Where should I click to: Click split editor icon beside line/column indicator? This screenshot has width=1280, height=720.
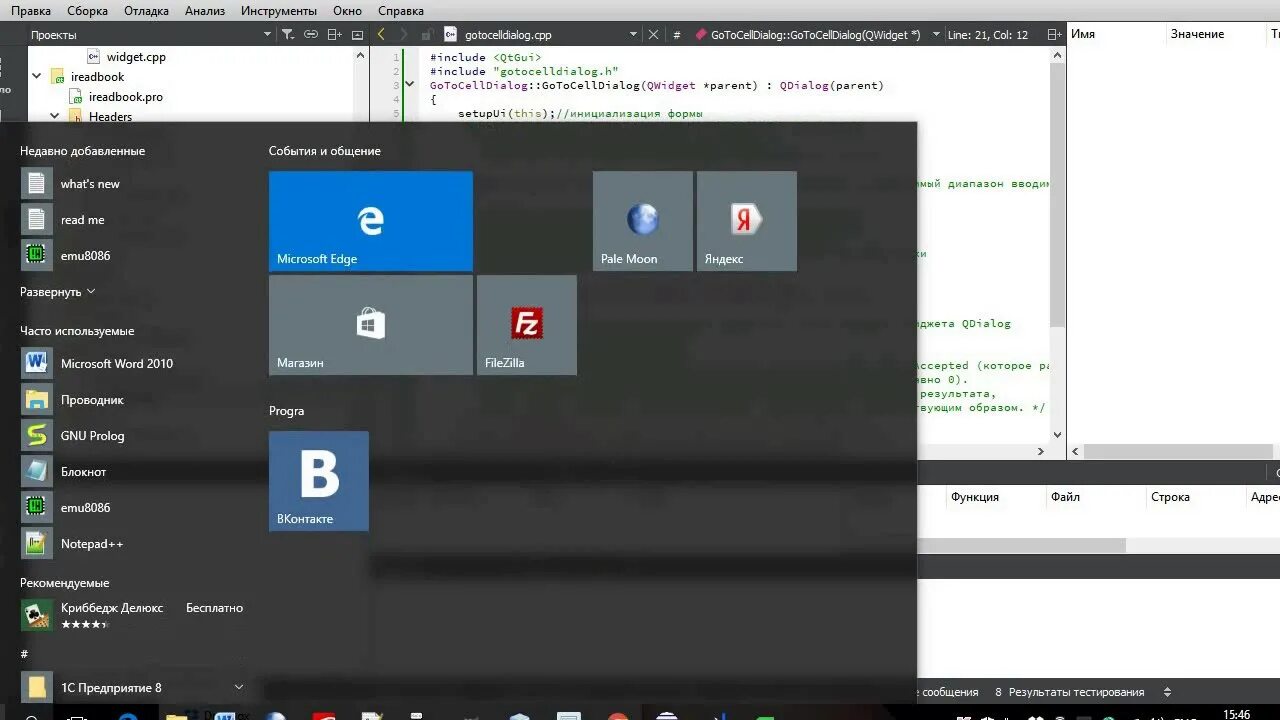pos(1053,34)
